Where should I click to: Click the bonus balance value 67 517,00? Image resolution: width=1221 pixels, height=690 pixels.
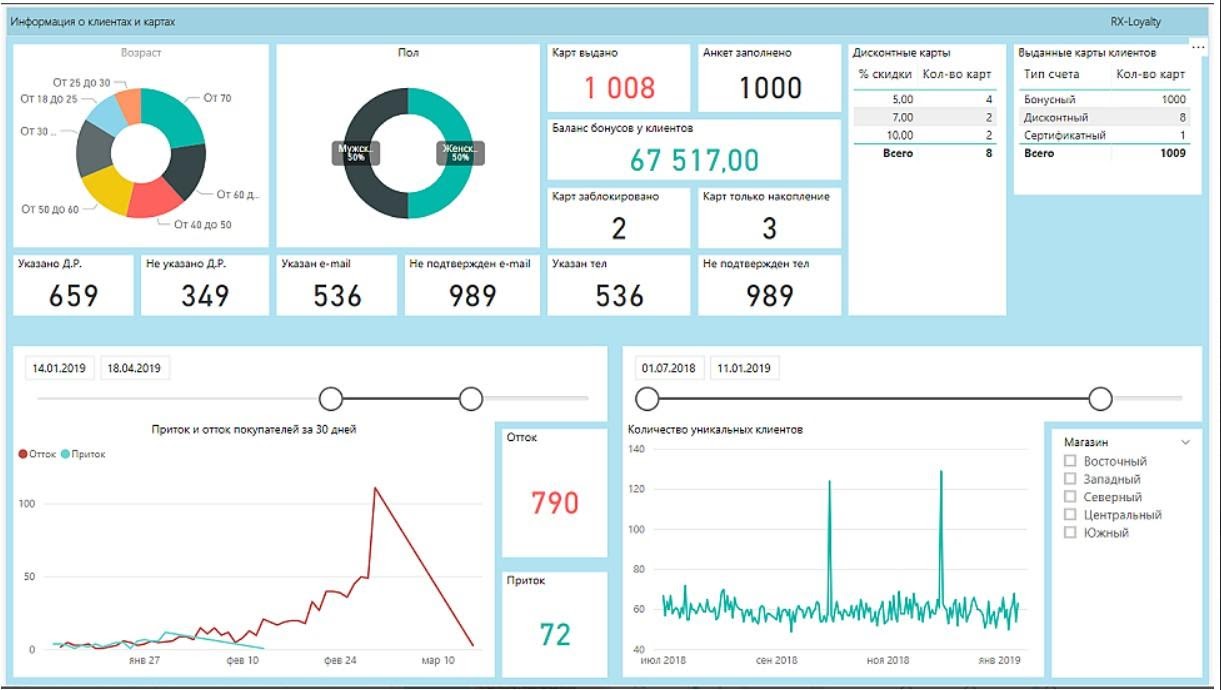pos(694,160)
